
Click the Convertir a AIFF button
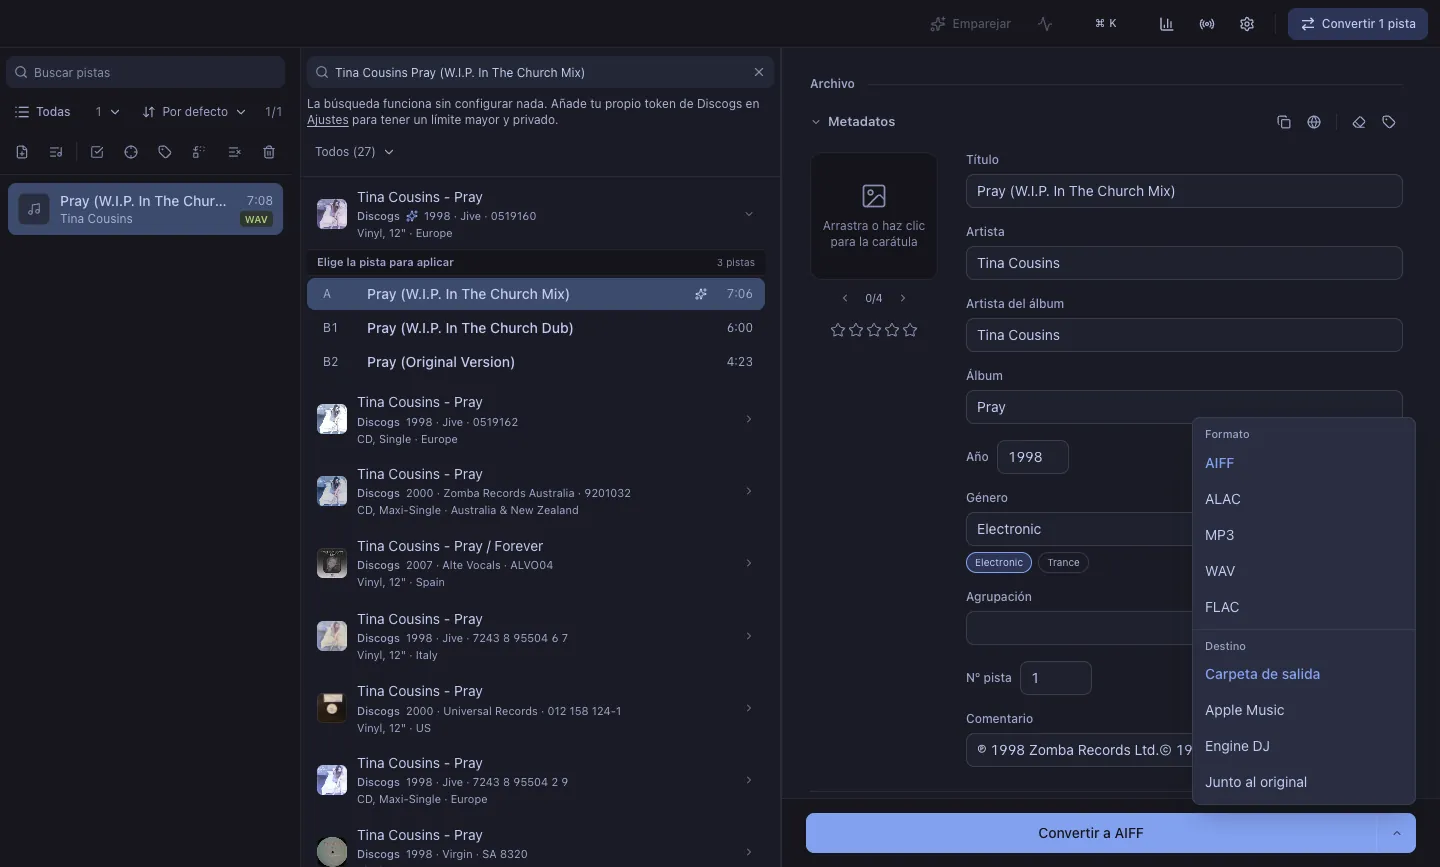click(x=1091, y=833)
